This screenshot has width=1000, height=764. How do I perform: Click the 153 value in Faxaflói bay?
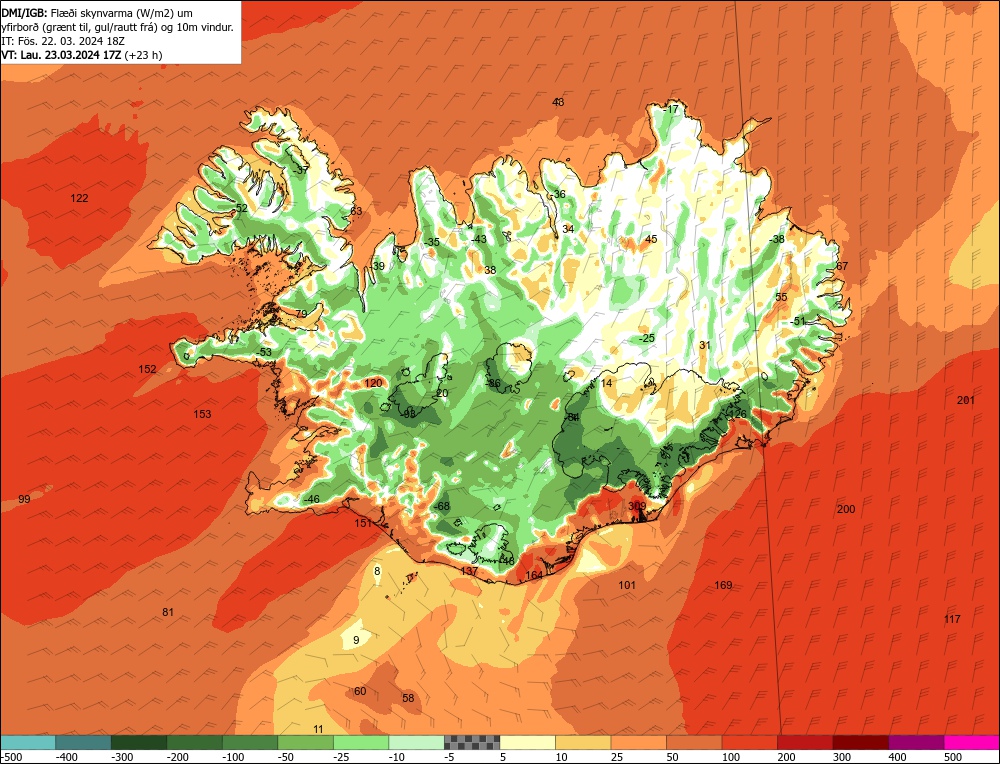tap(202, 415)
